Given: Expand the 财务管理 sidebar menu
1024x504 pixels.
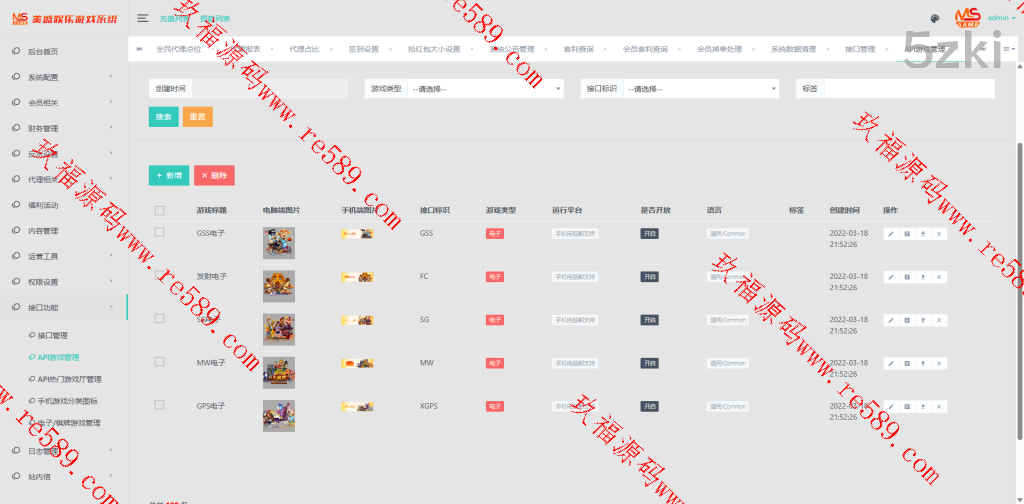Looking at the screenshot, I should 63,129.
